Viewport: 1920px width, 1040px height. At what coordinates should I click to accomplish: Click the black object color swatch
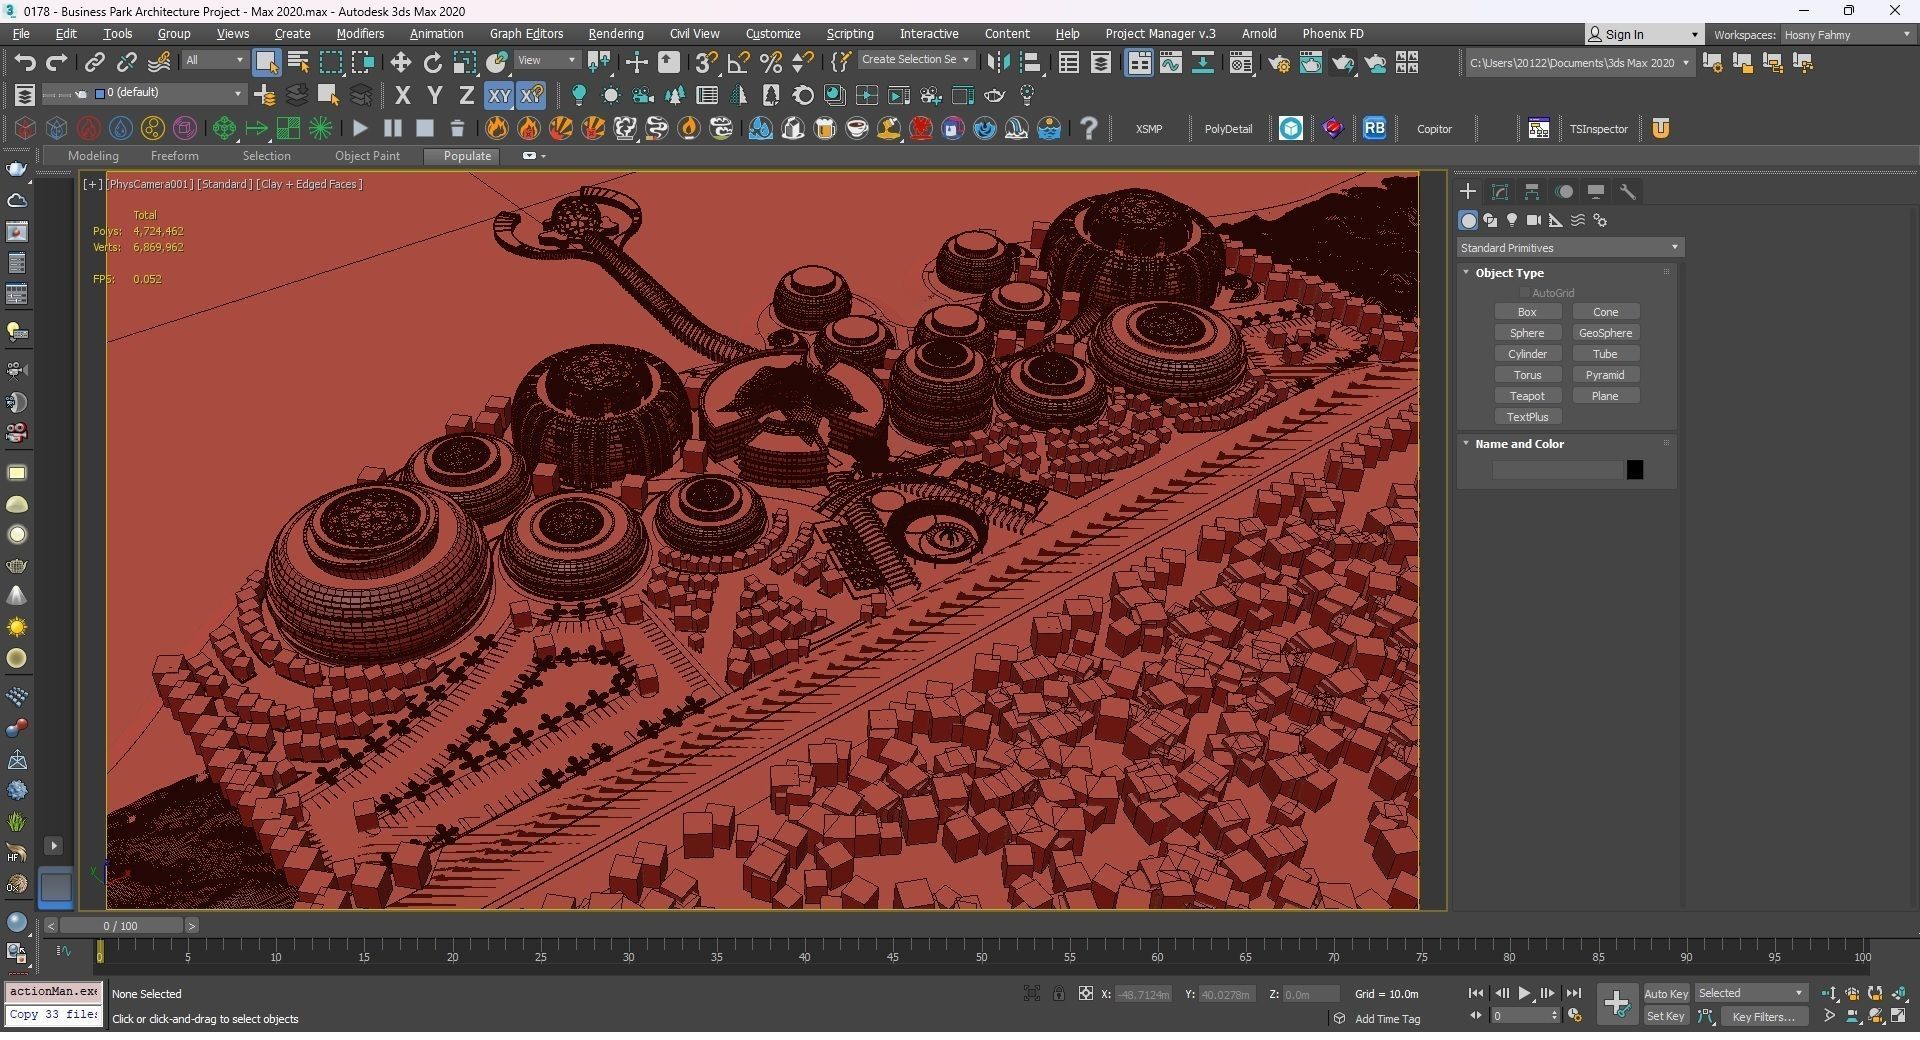pos(1635,470)
